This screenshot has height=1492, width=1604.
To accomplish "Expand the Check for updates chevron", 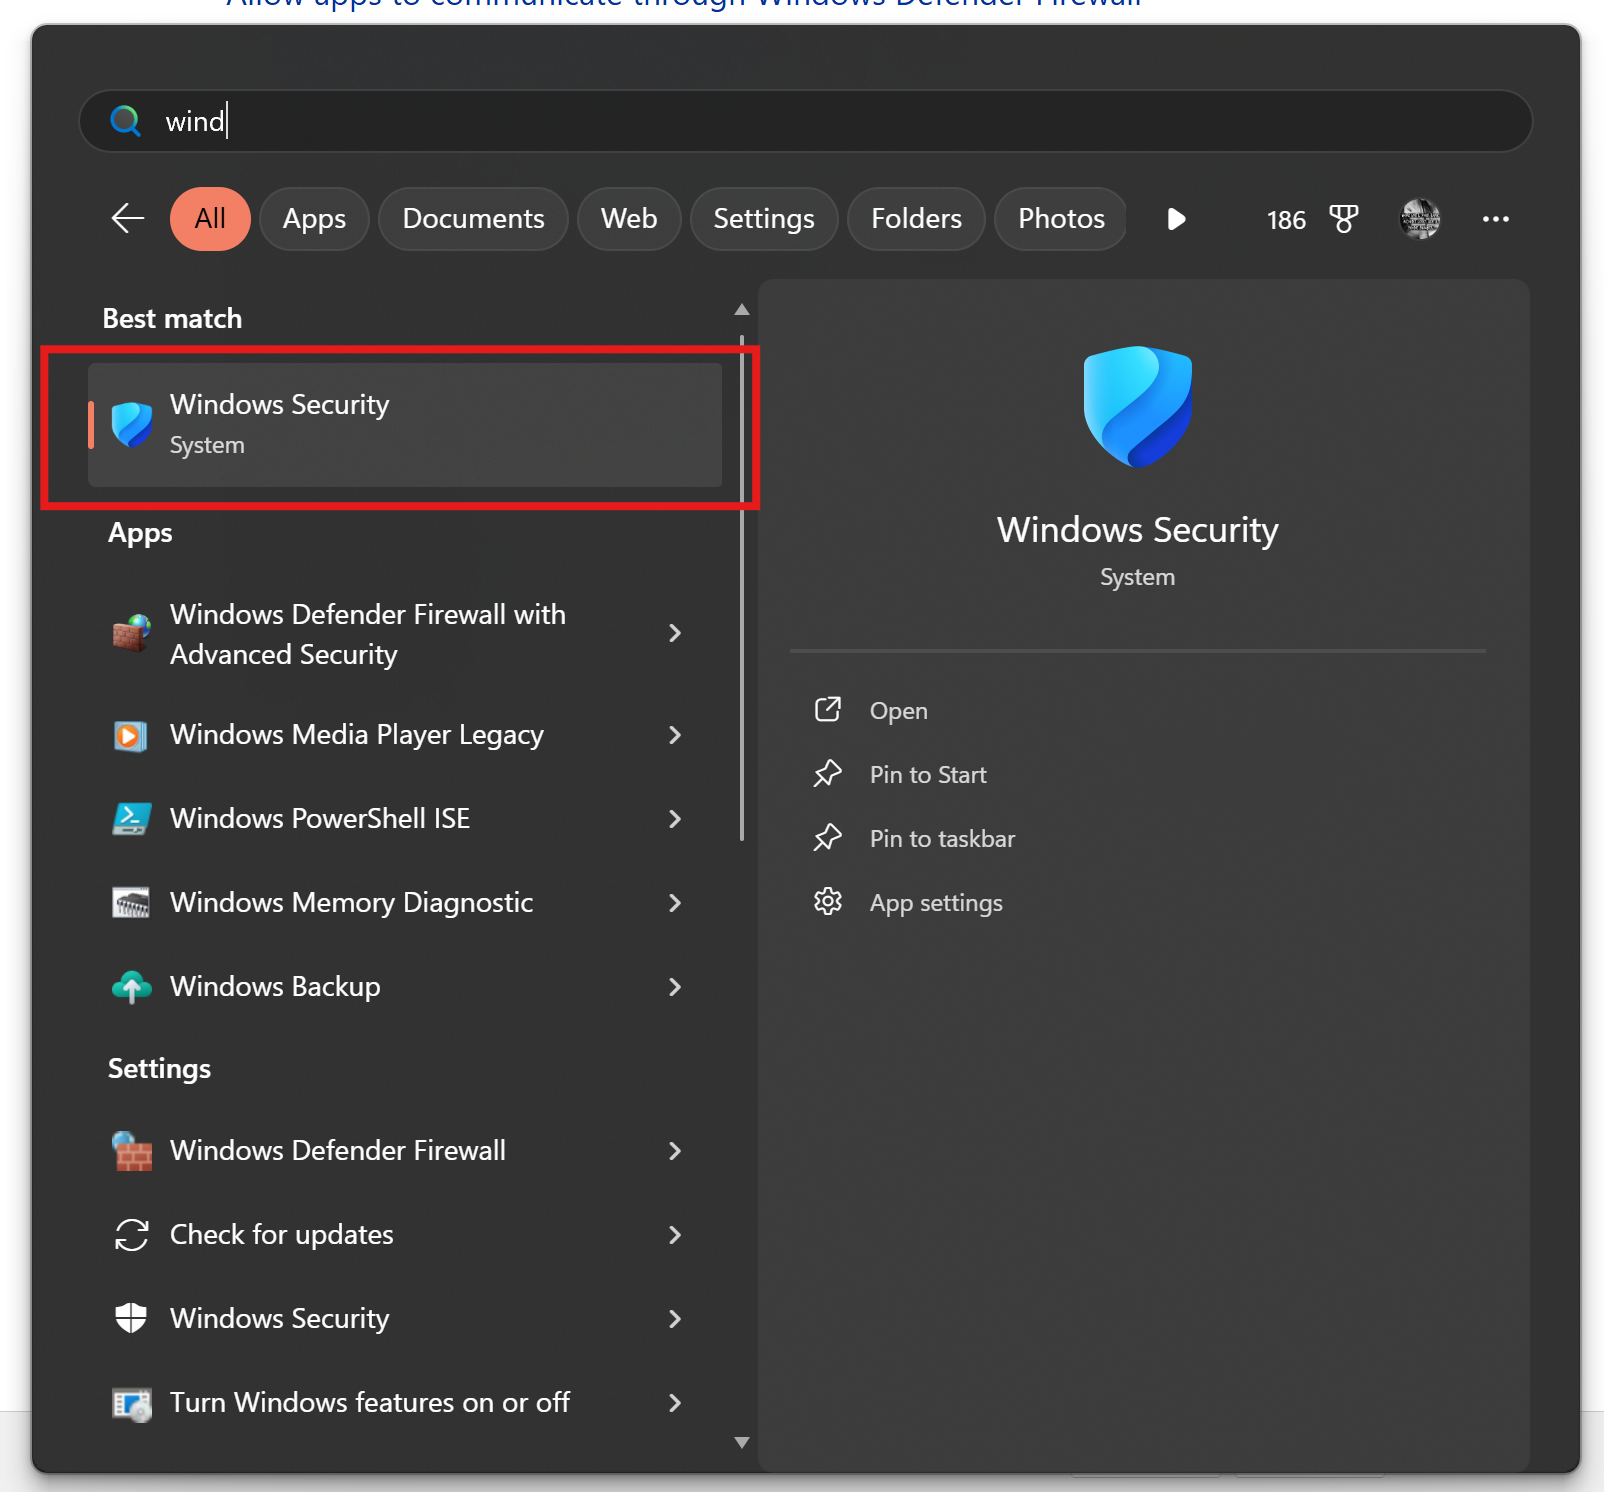I will pos(675,1235).
